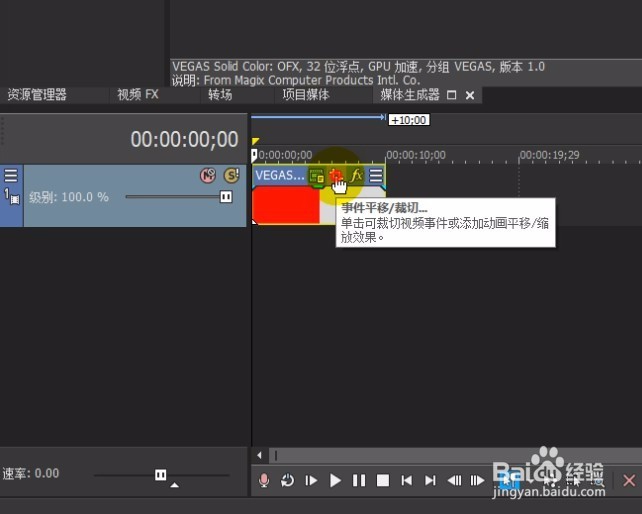This screenshot has height=514, width=642.
Task: Go to end of project
Action: (x=430, y=480)
